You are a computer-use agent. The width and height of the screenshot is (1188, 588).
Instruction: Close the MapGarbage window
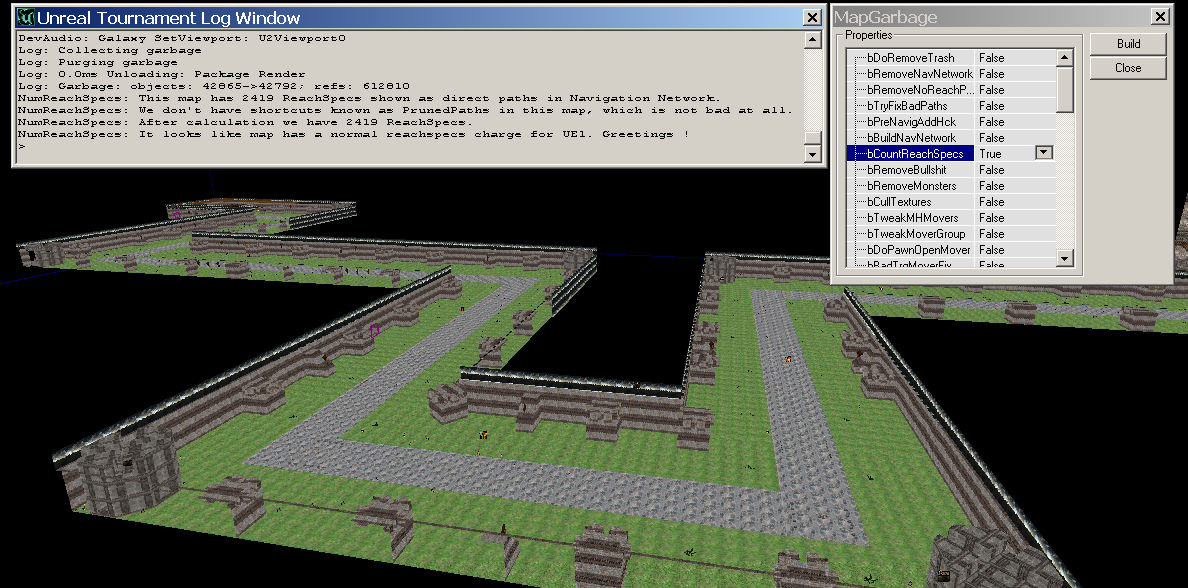click(x=1159, y=17)
